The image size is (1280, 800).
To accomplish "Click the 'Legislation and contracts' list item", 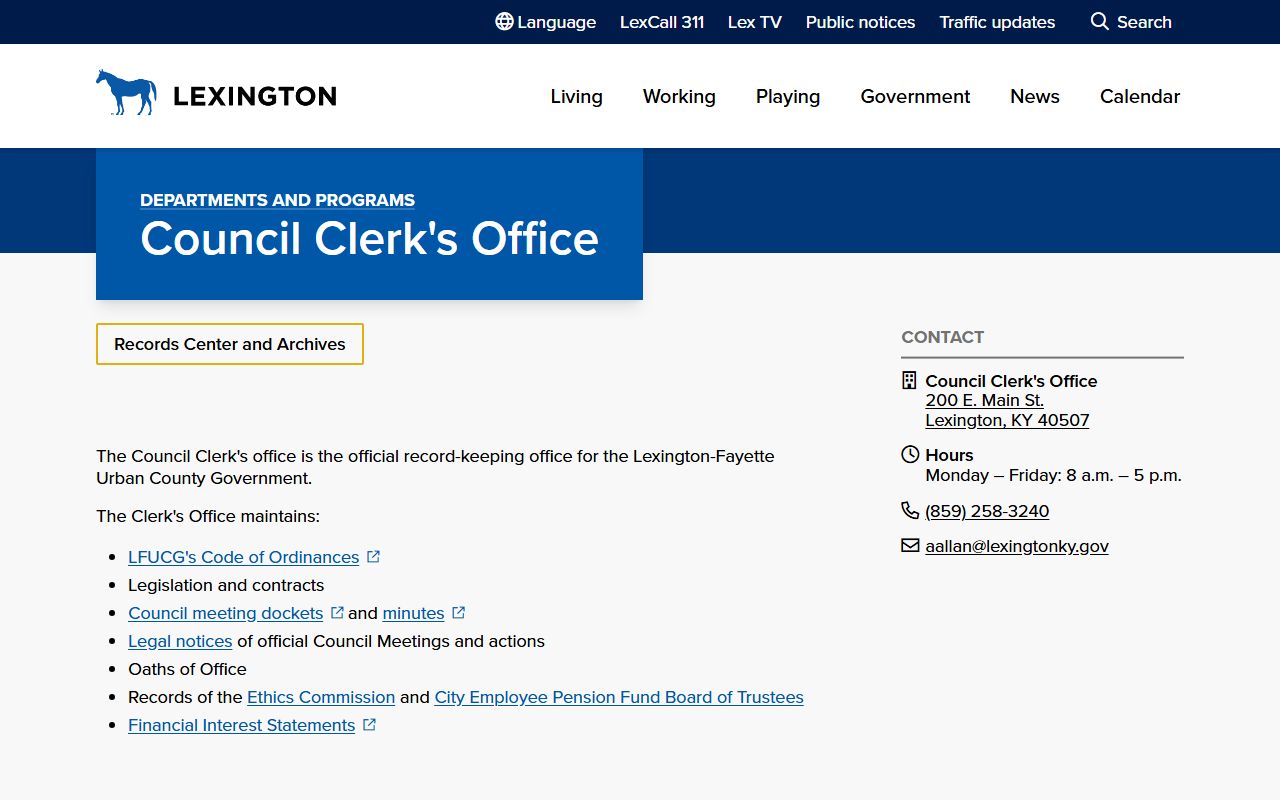I will (x=226, y=585).
